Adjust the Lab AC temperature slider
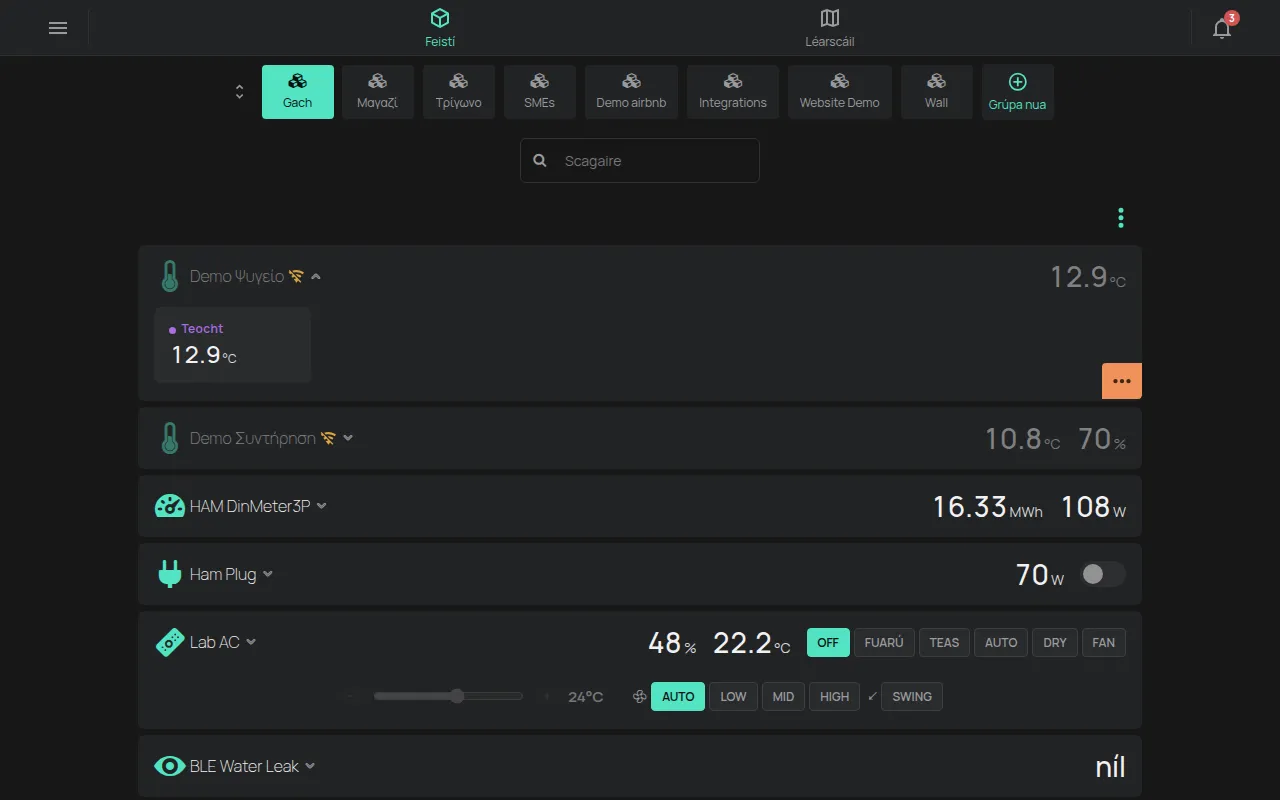The height and width of the screenshot is (800, 1280). tap(448, 696)
